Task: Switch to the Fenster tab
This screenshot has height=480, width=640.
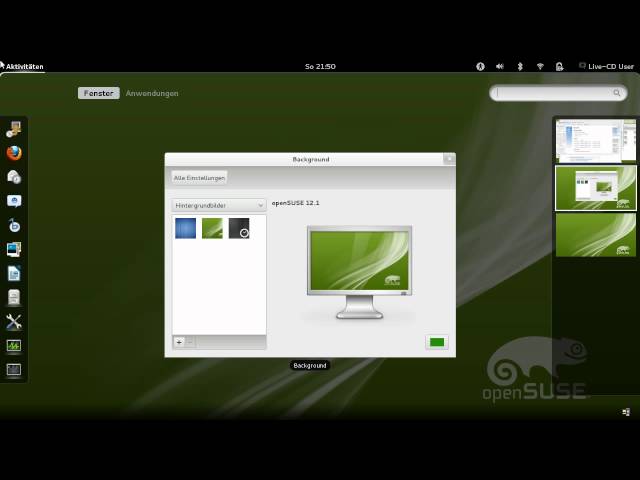Action: pyautogui.click(x=98, y=93)
